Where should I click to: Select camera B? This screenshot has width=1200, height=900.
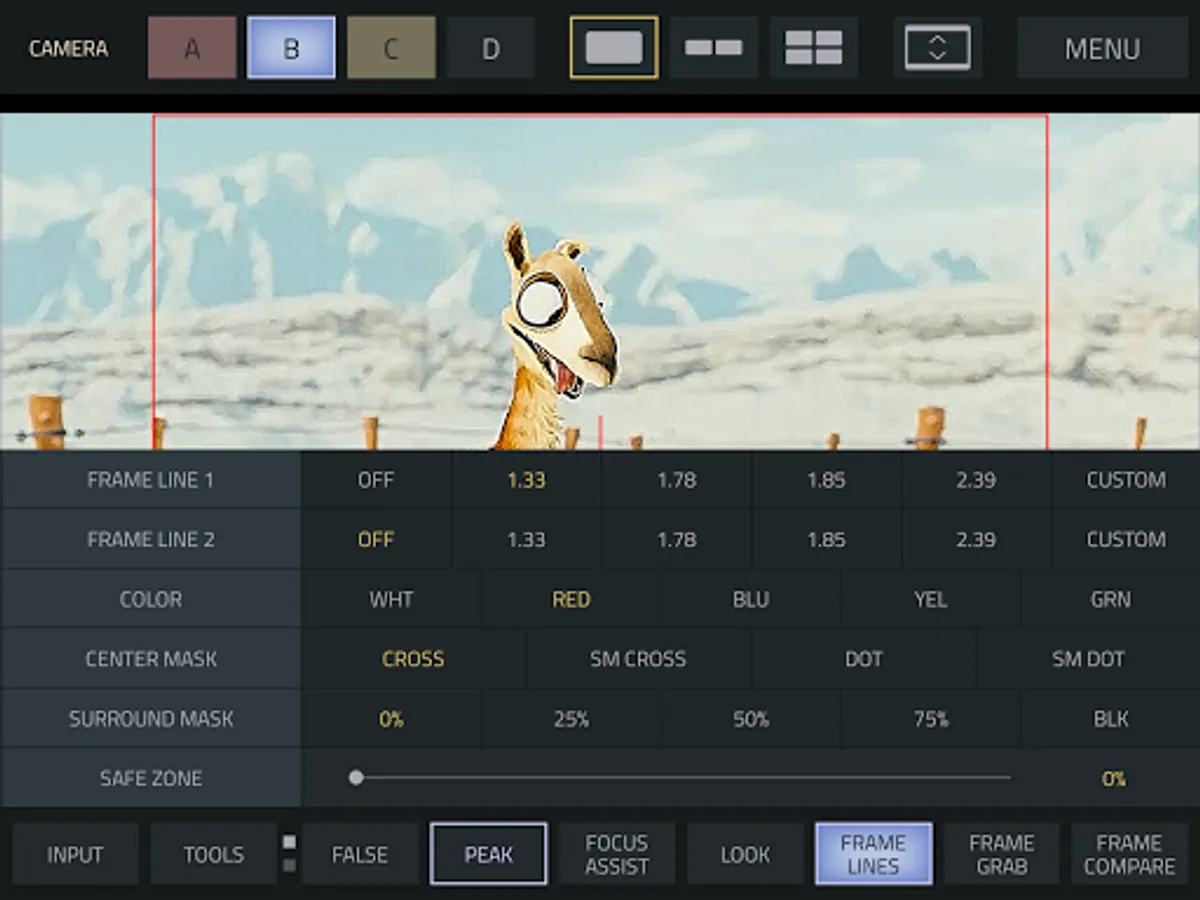tap(291, 47)
